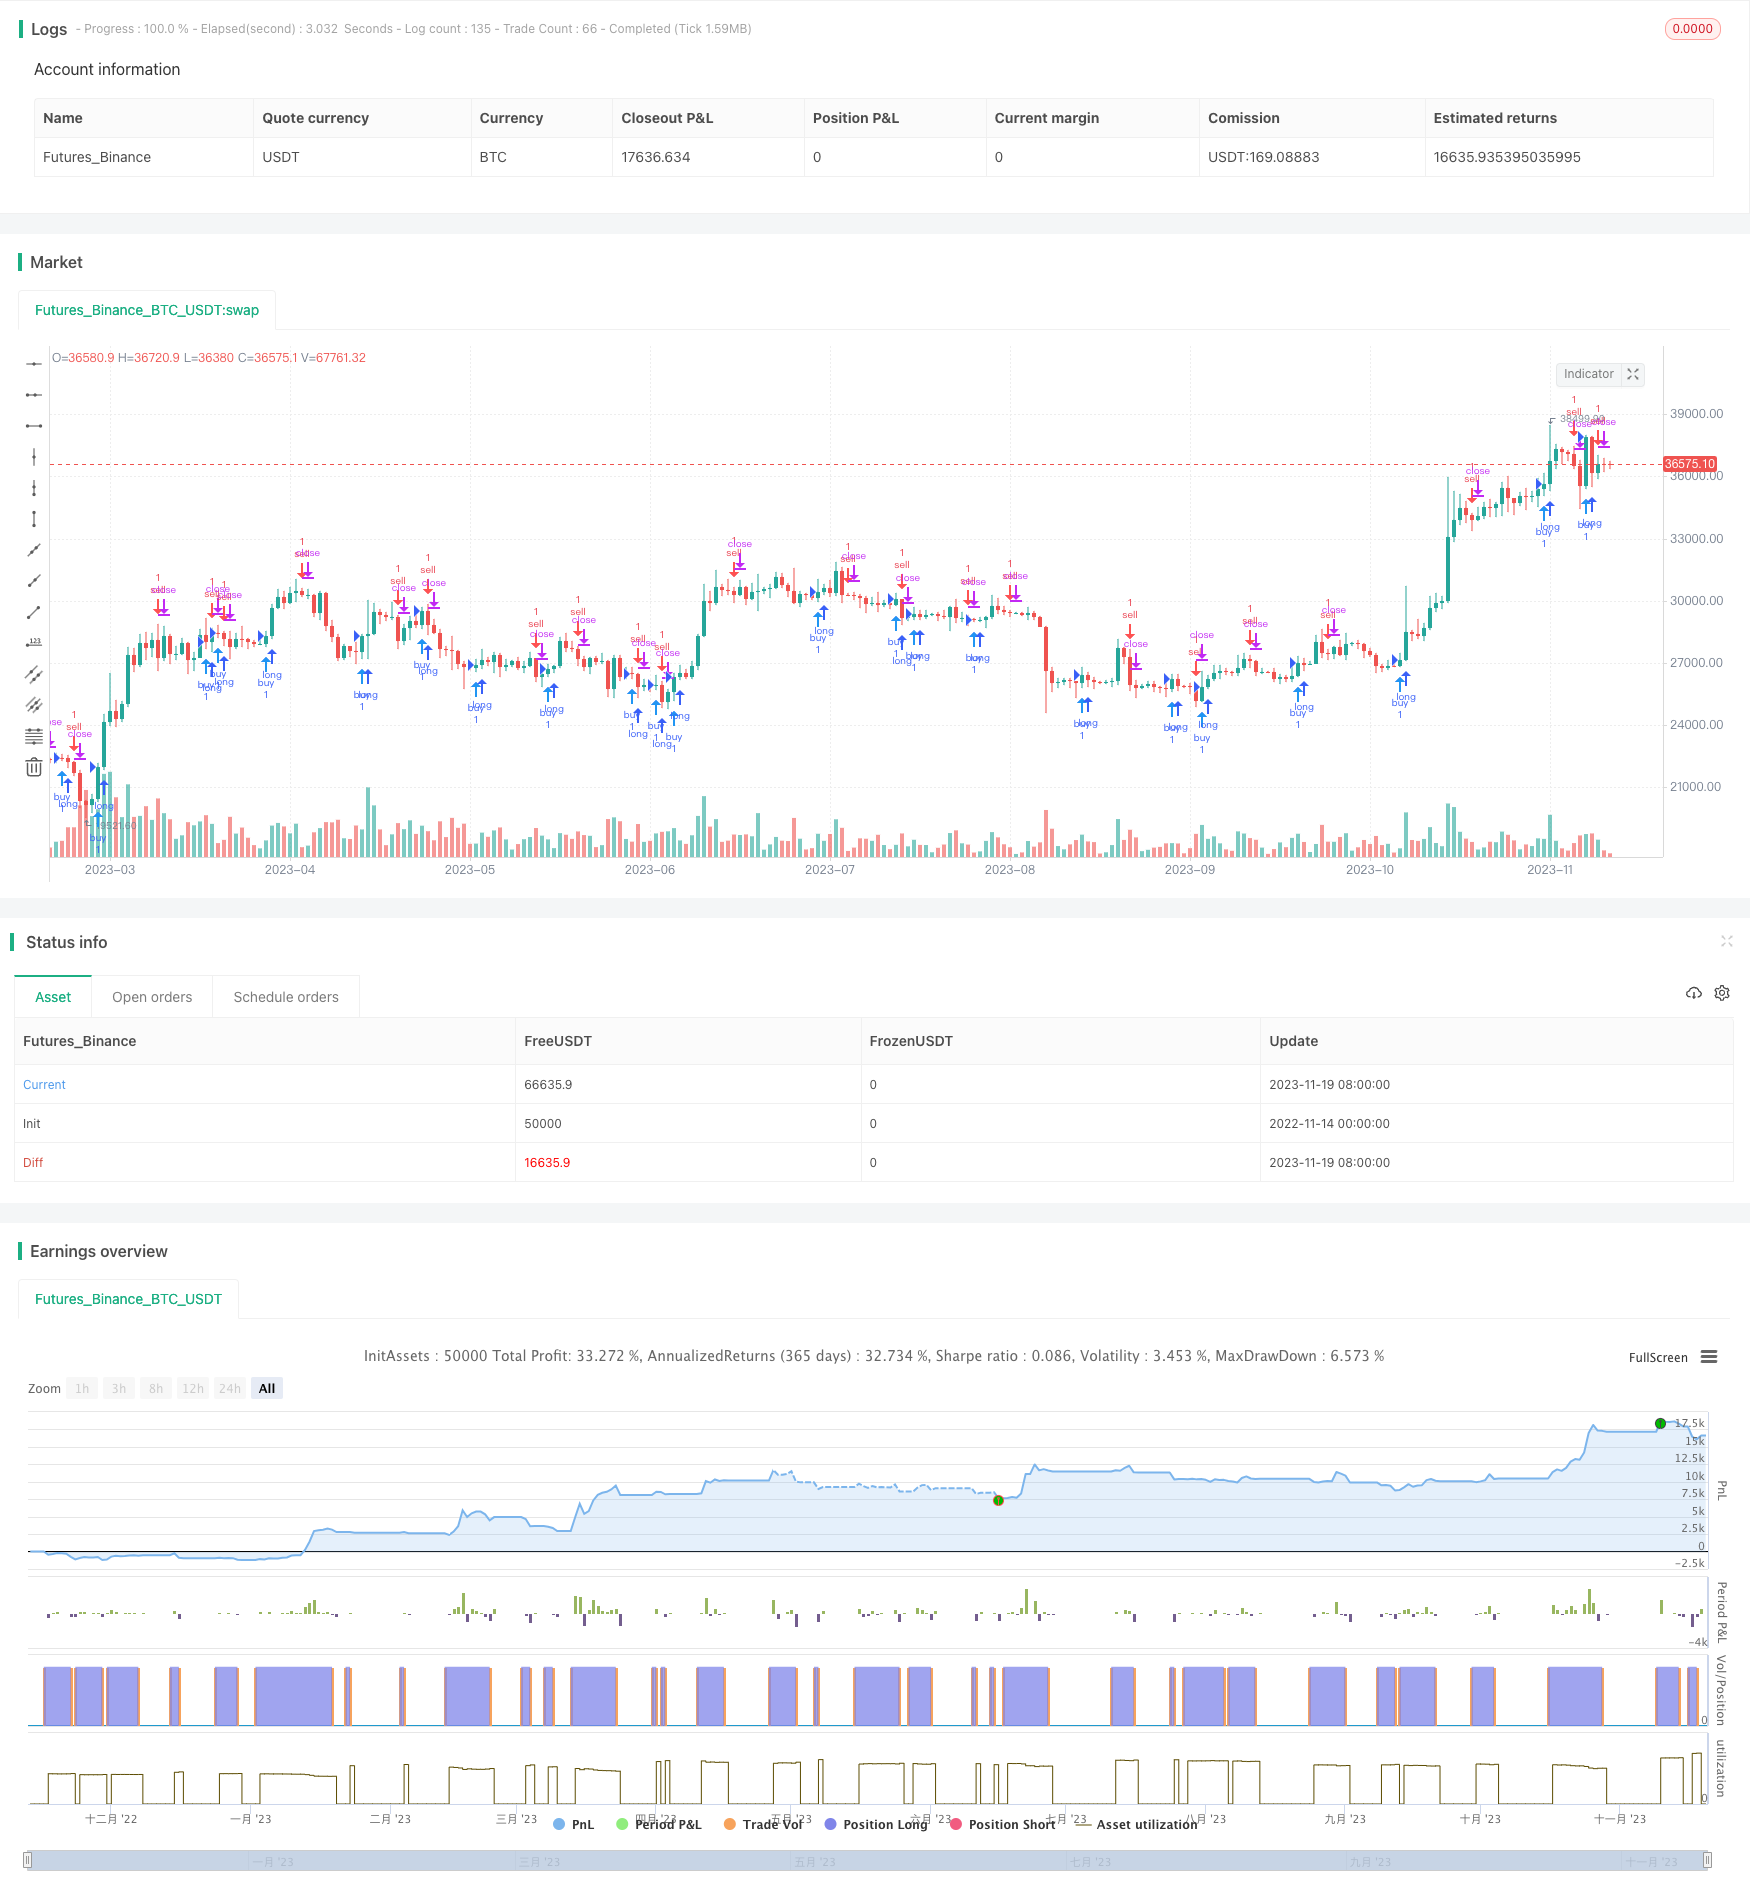Click the Init update time 2022-11-14 00:00:00
Screen dimensions: 1750x1899
pyautogui.click(x=1329, y=1123)
